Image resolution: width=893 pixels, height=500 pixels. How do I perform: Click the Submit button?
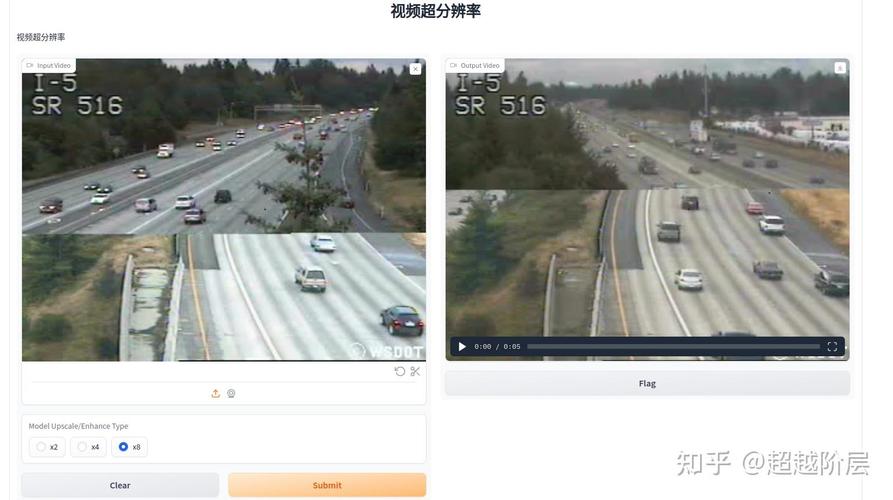coord(327,485)
